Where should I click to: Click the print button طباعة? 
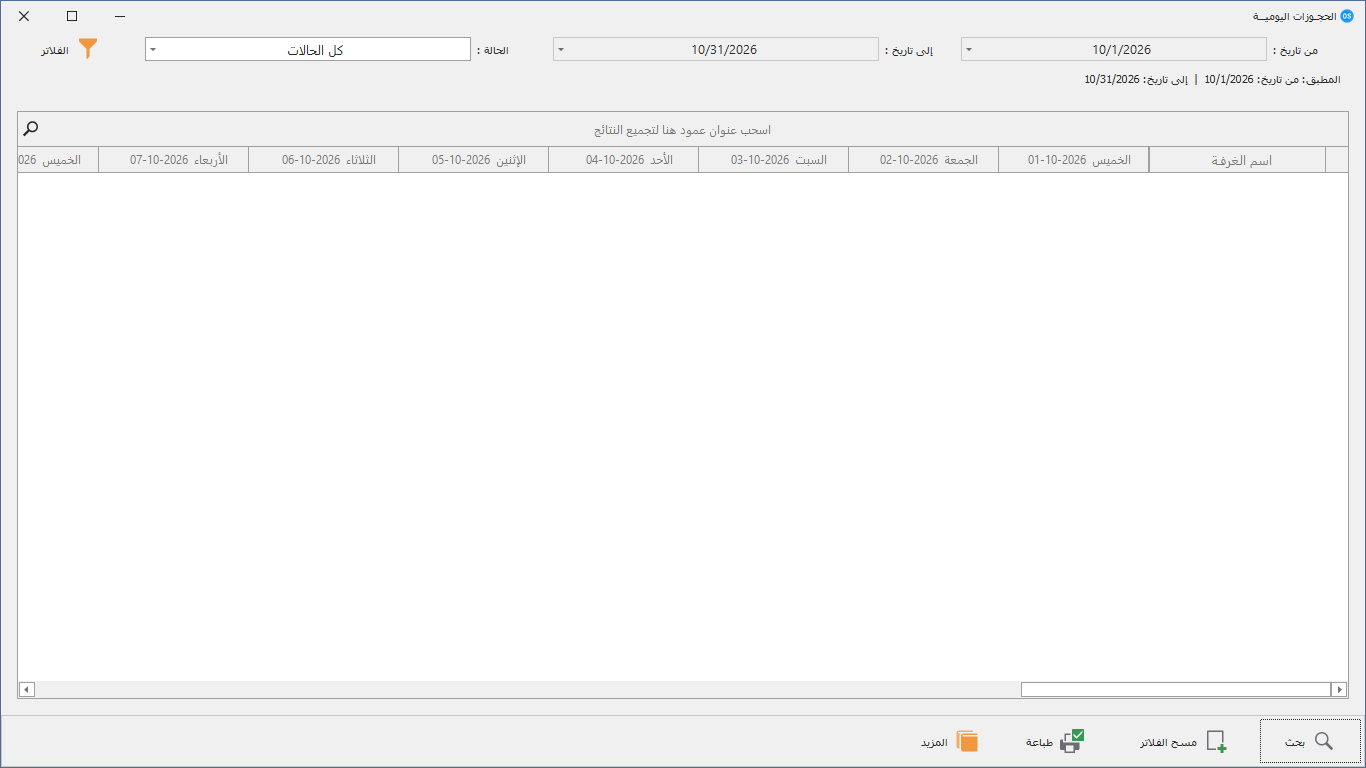pyautogui.click(x=1055, y=742)
